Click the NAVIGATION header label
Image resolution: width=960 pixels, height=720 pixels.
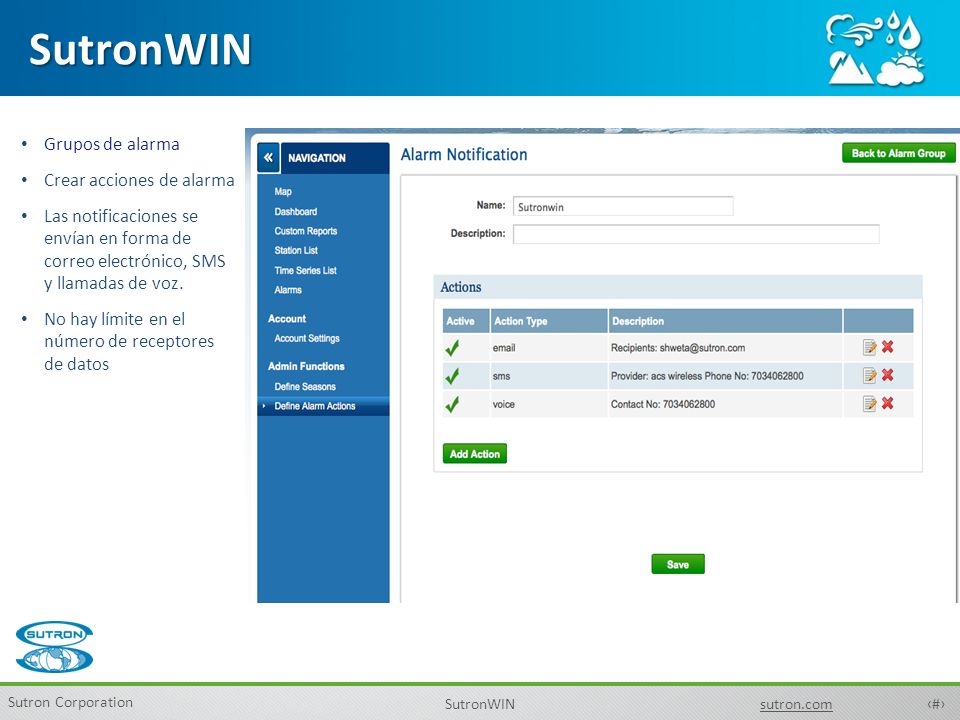[x=317, y=158]
